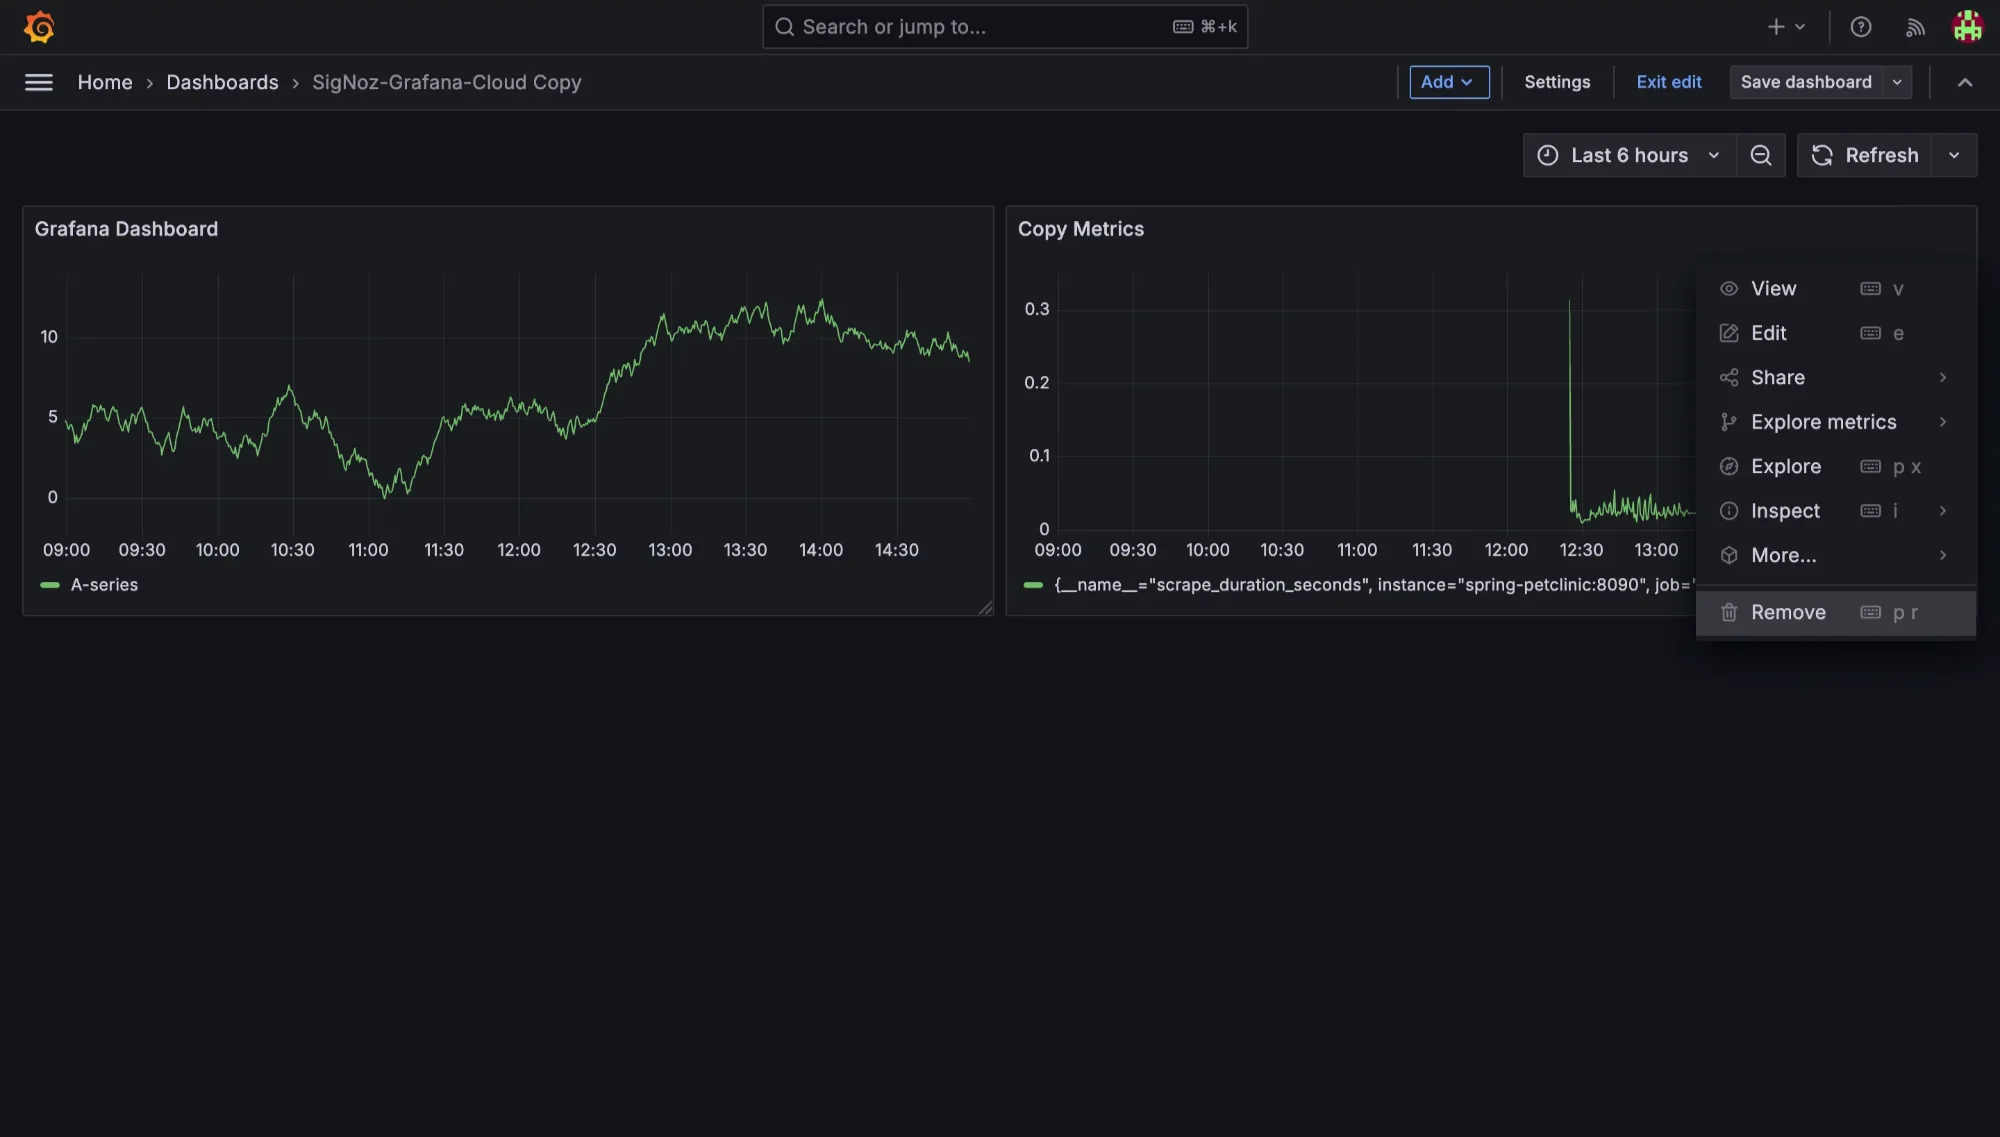Click the resize handle of Grafana Dashboard panel
The height and width of the screenshot is (1137, 2000).
tap(986, 607)
